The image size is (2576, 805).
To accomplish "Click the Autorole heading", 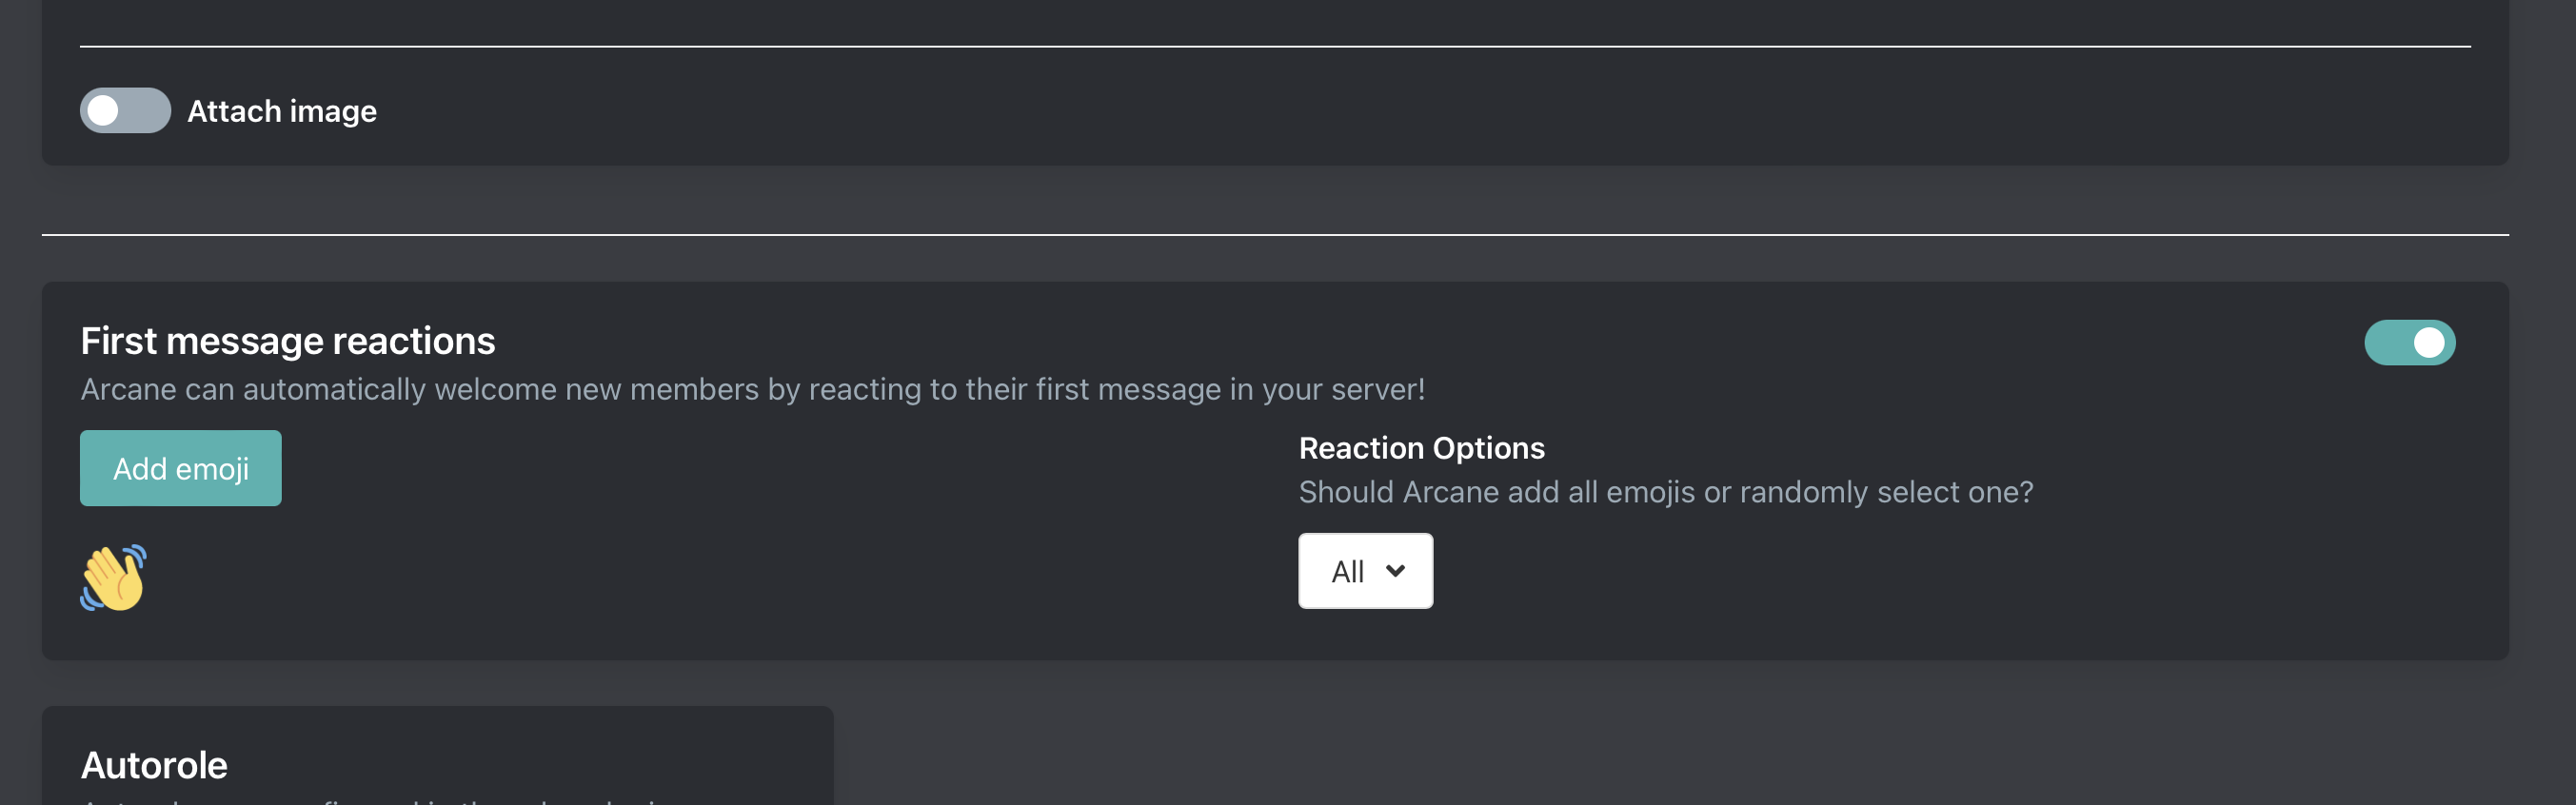I will 154,765.
